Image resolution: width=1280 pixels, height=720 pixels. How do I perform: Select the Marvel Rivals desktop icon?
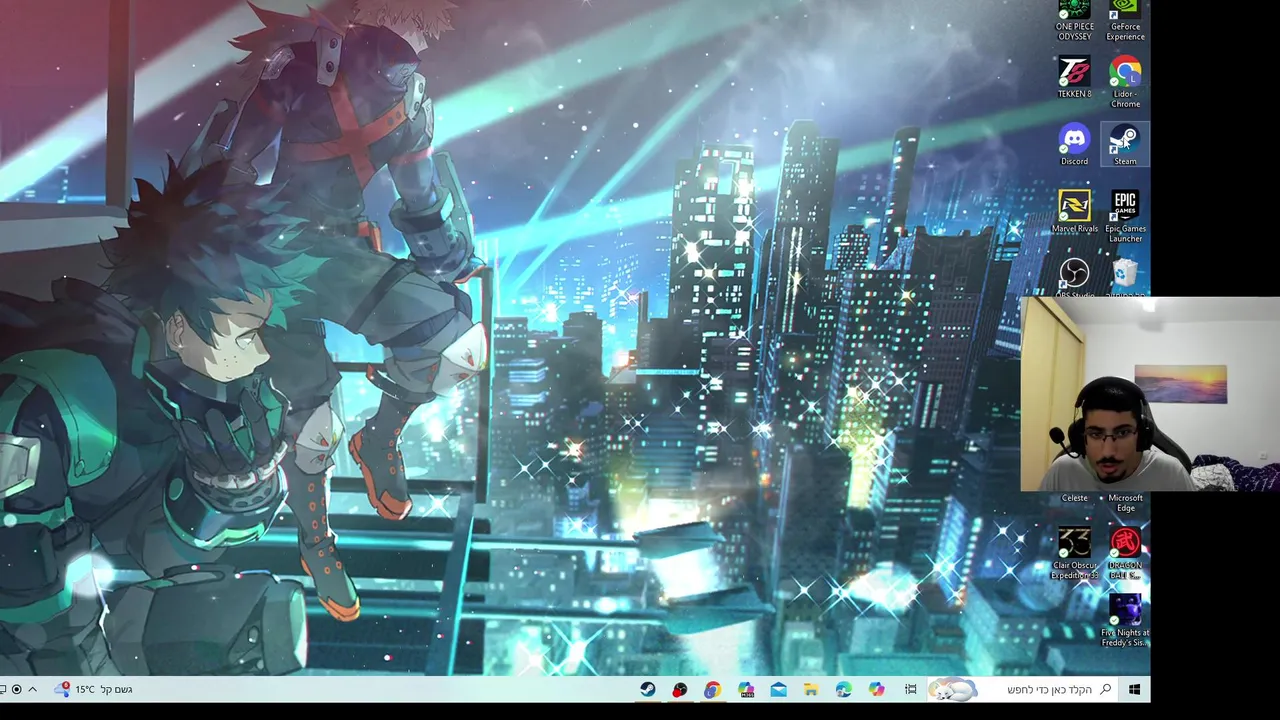(x=1074, y=212)
